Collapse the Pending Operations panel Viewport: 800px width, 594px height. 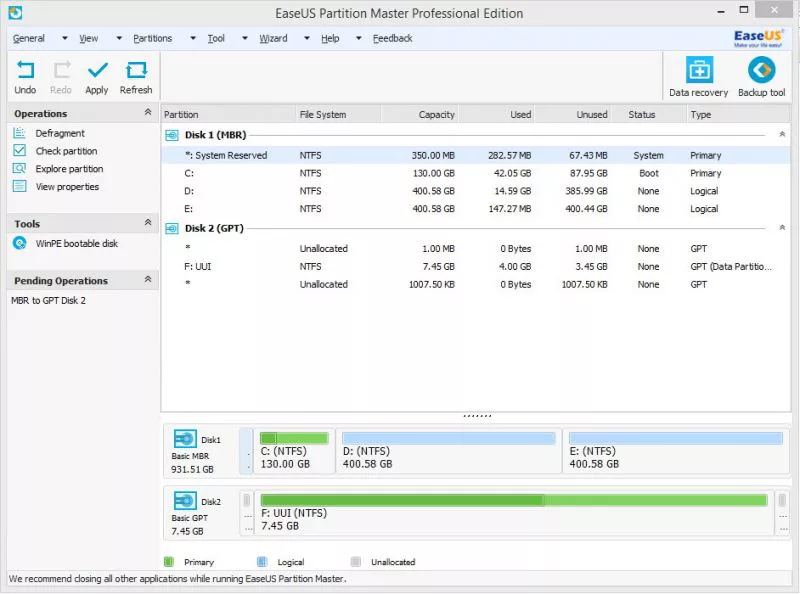(x=148, y=280)
